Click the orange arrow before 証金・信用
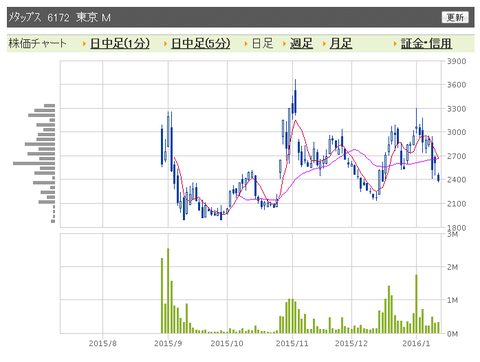480x362 pixels. pyautogui.click(x=395, y=44)
